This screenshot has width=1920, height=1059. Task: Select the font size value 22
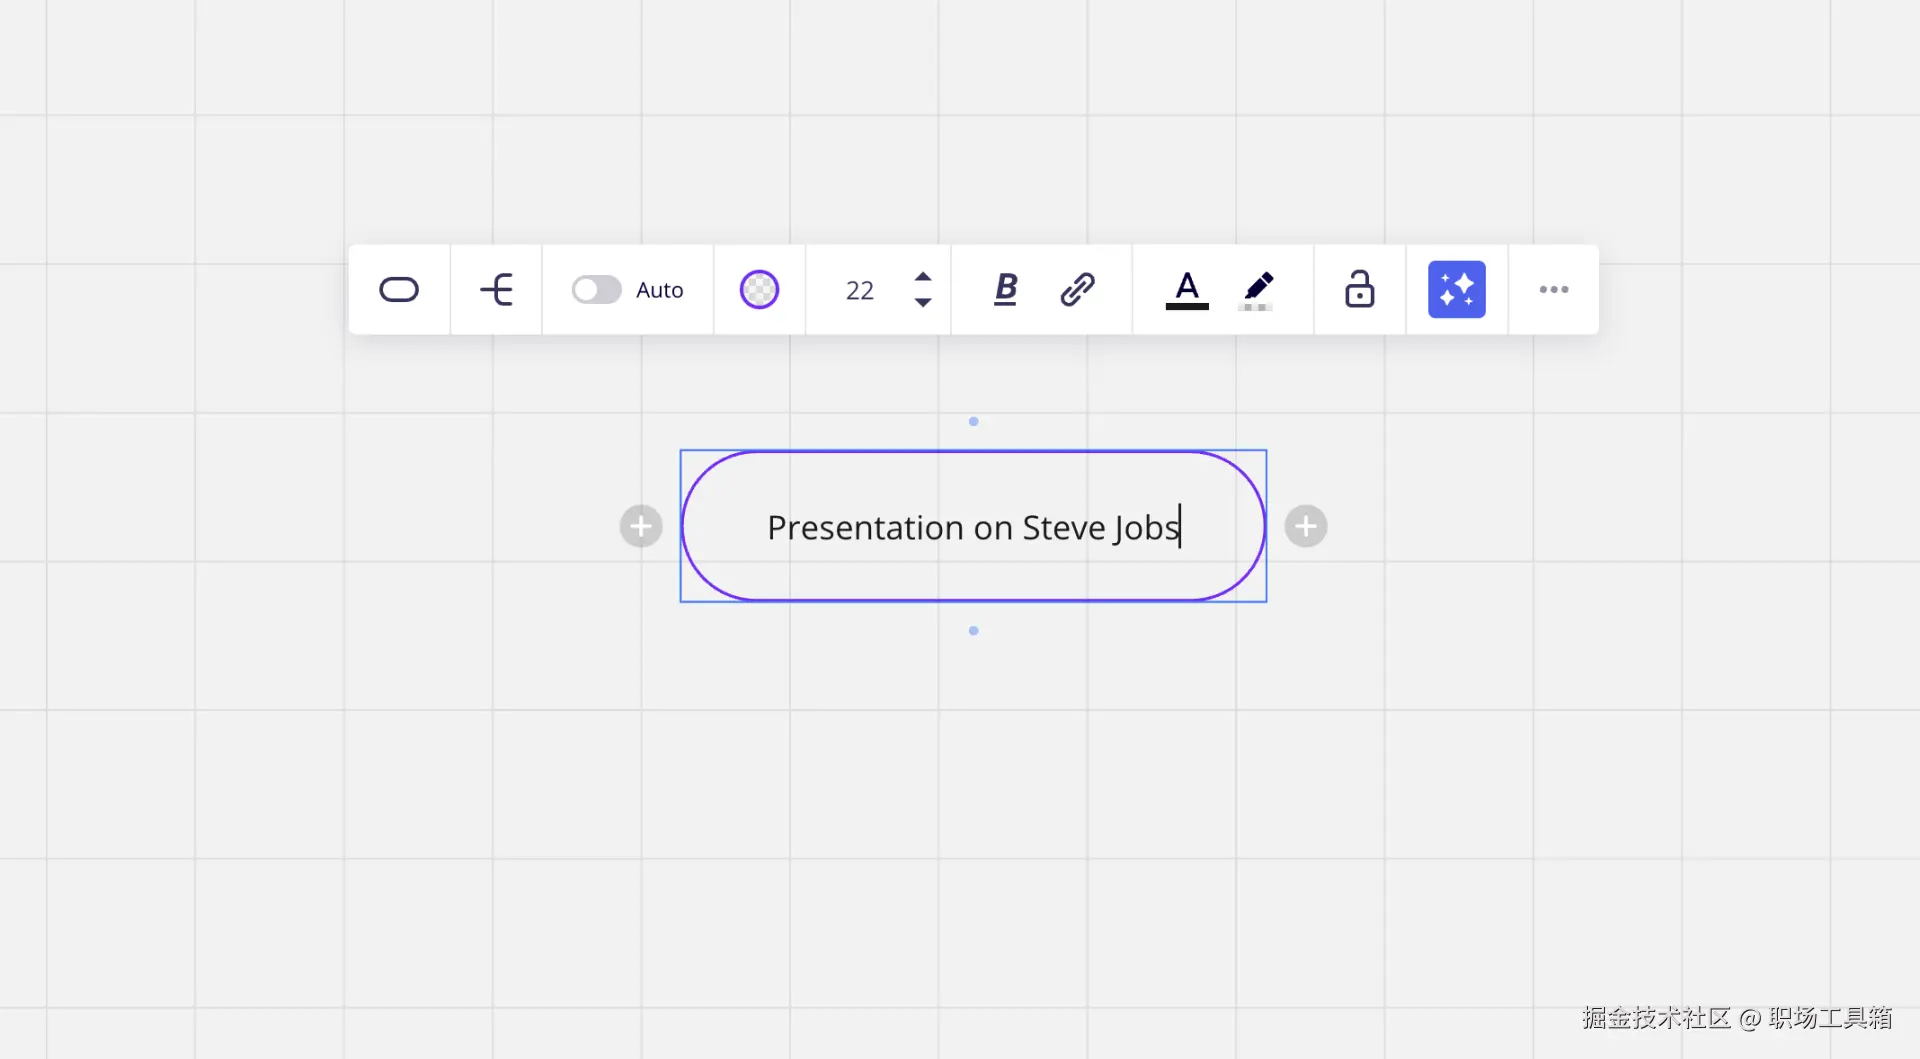[x=860, y=291]
